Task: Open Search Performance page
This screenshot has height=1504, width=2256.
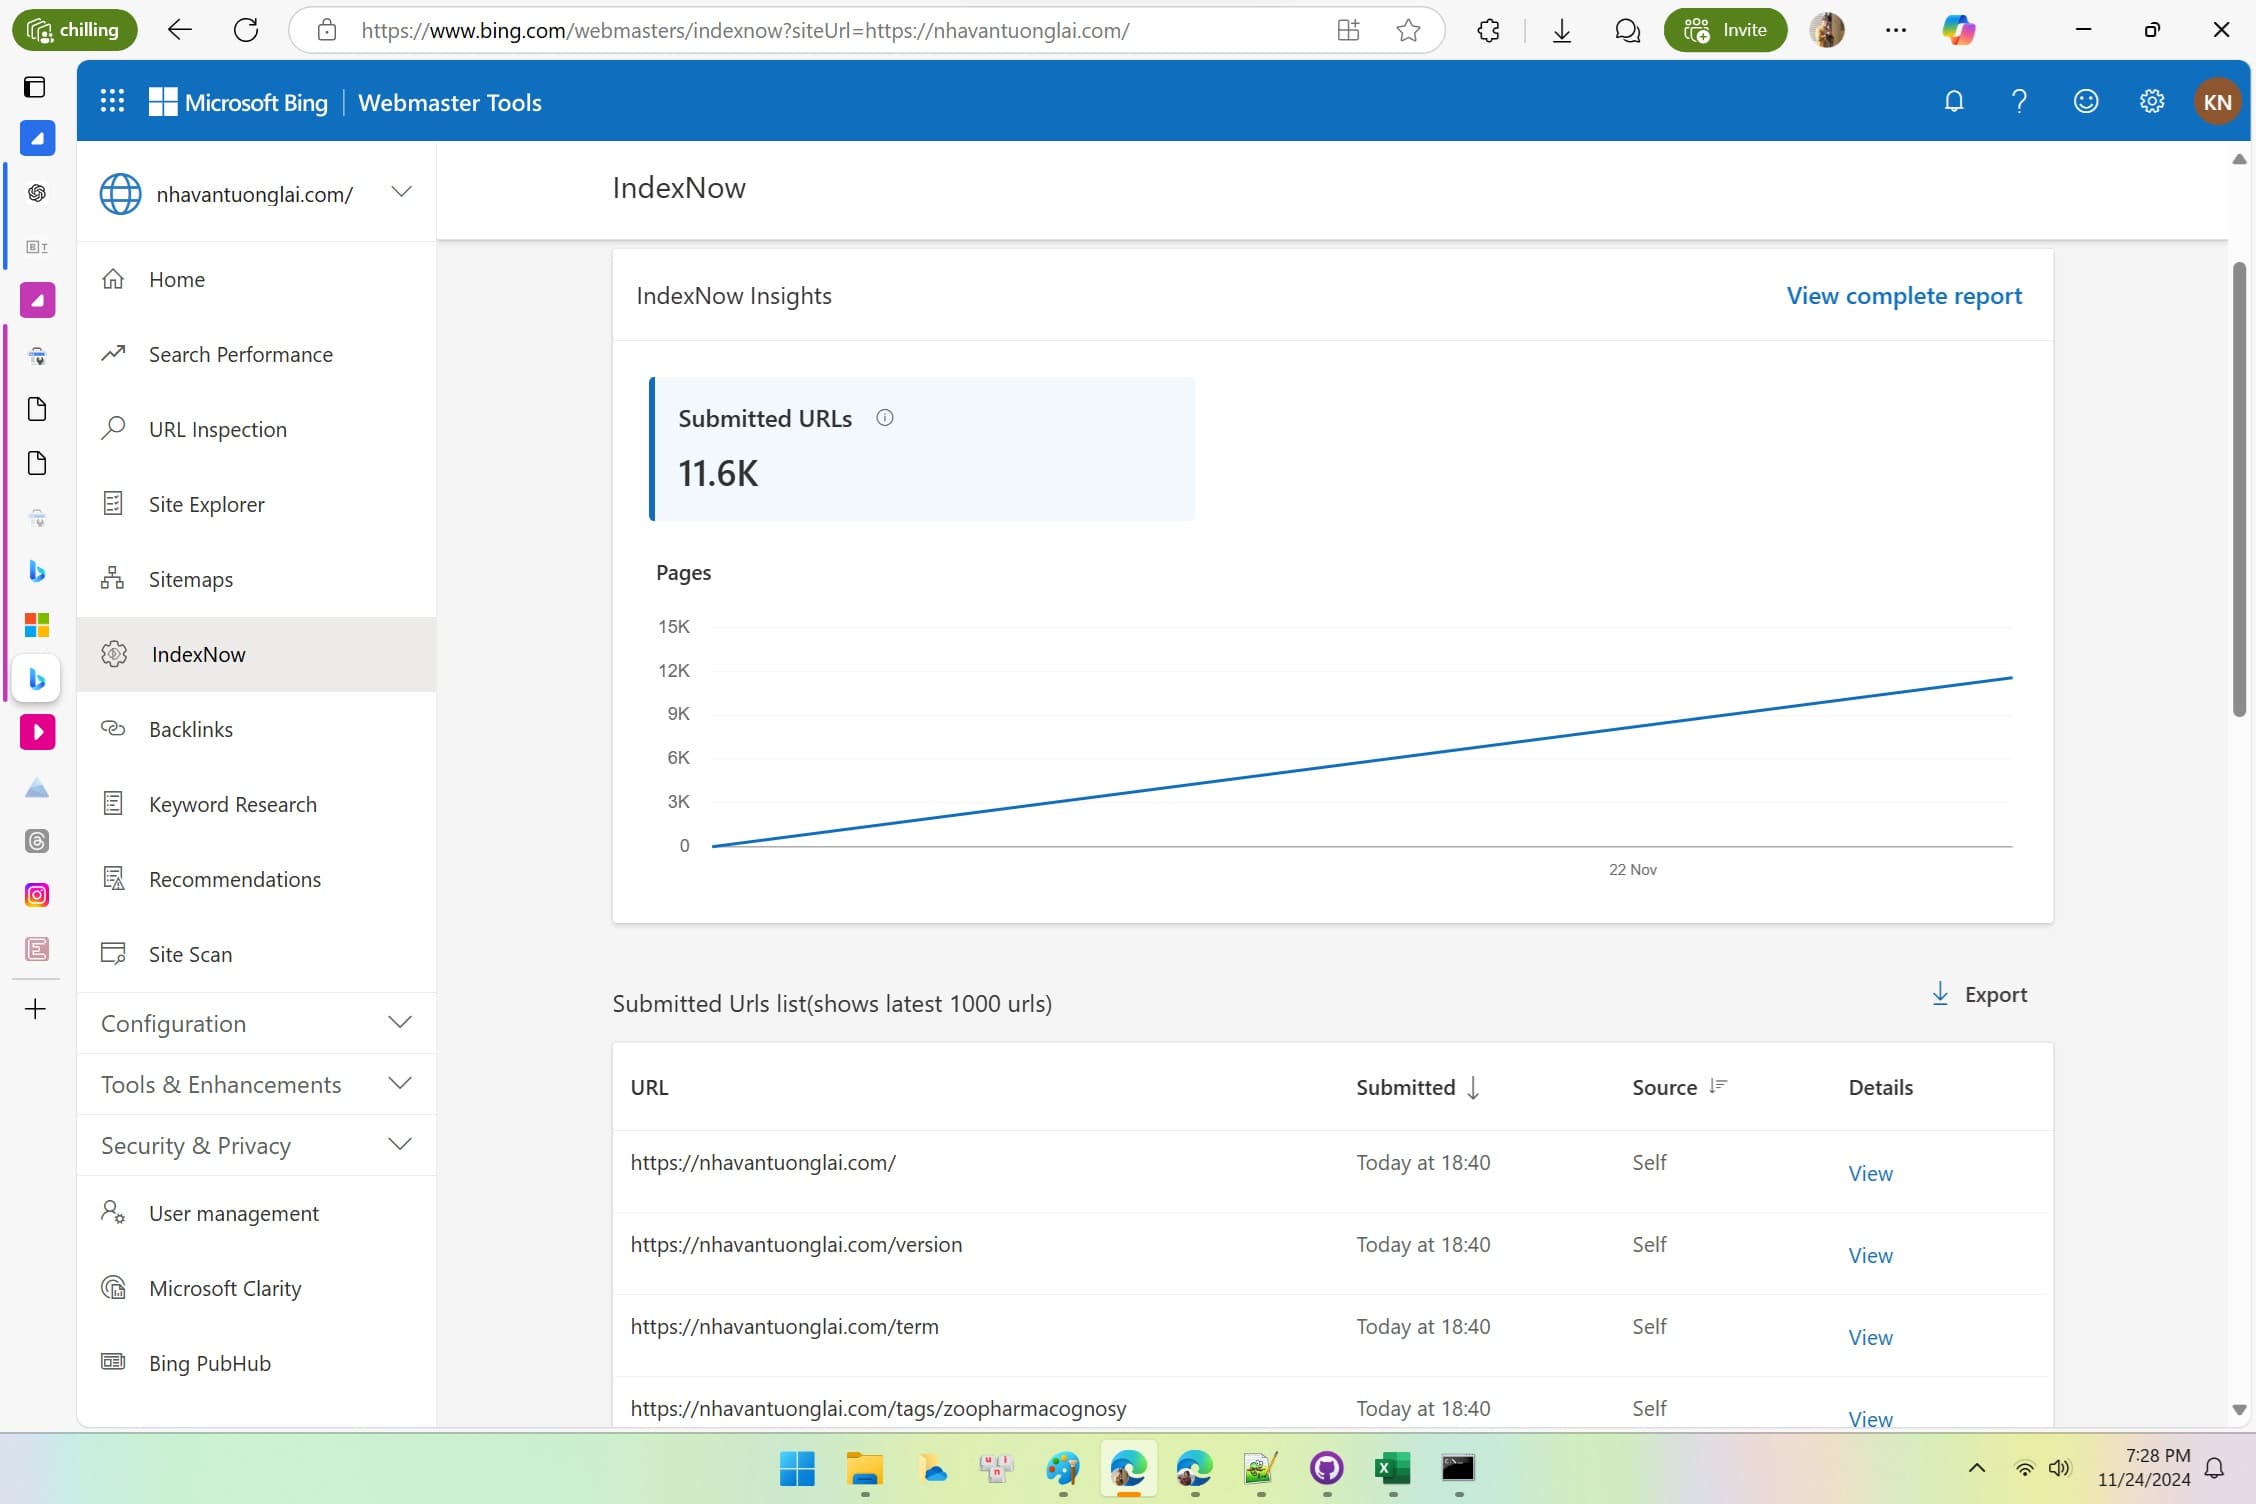Action: (256, 354)
